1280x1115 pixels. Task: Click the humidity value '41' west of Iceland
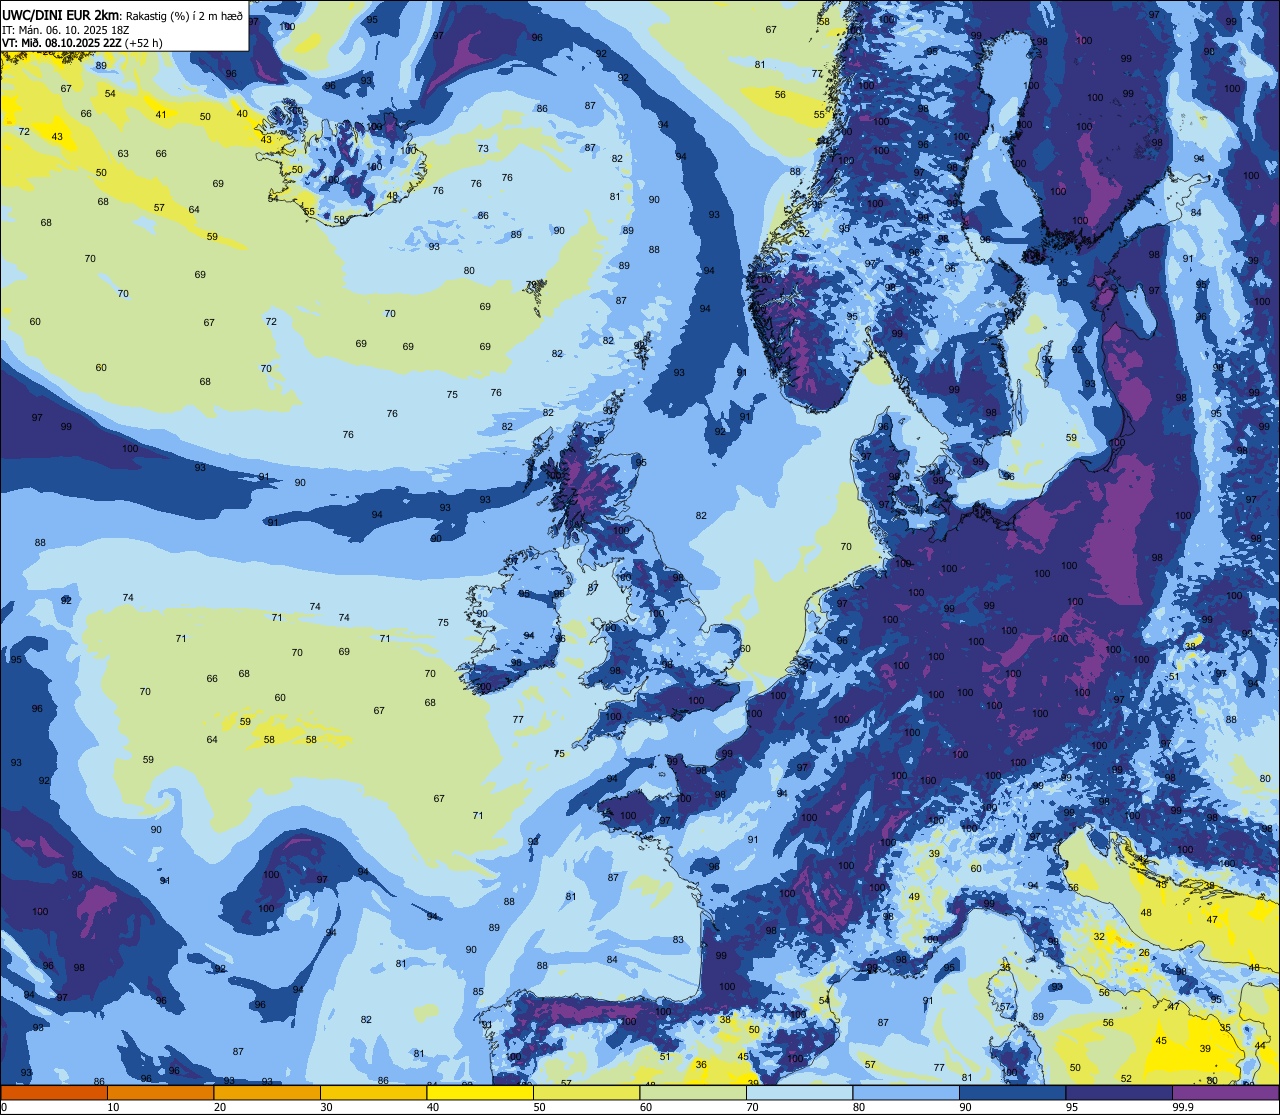pyautogui.click(x=161, y=114)
